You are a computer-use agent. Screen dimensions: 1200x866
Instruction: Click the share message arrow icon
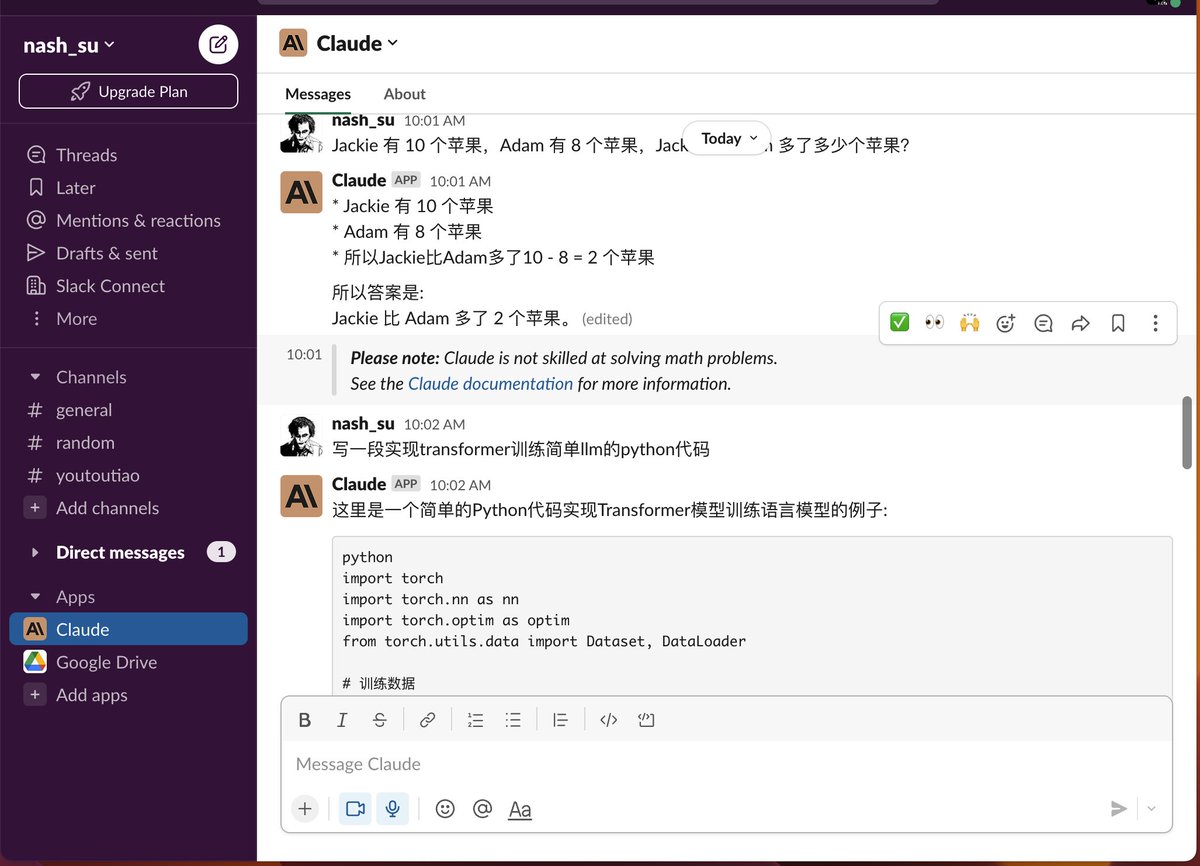(1080, 322)
